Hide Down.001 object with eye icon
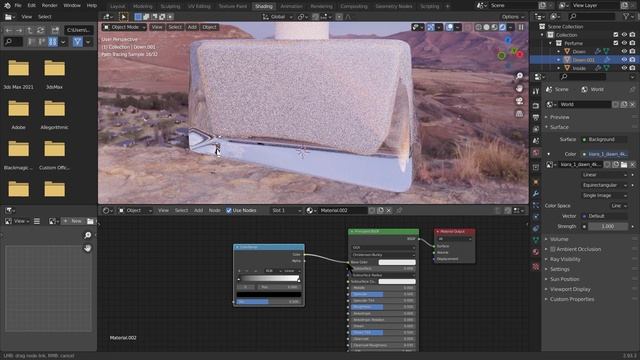Image resolution: width=640 pixels, height=360 pixels. click(x=624, y=60)
